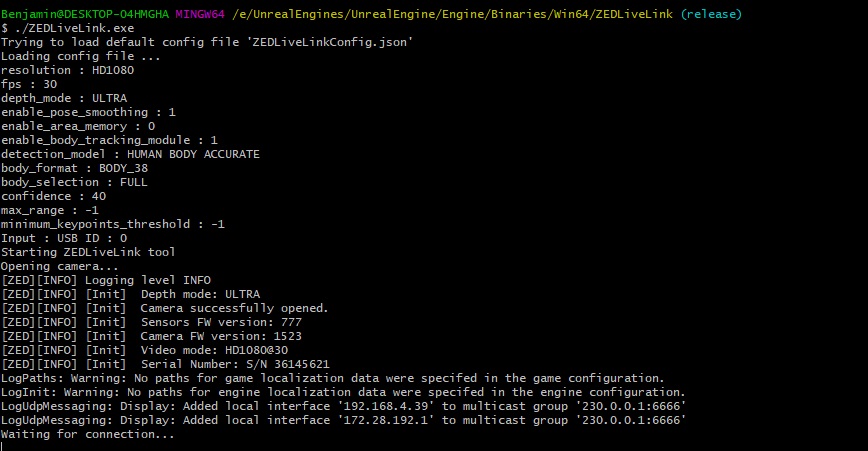Click the Serial Number S/N 36145621 text
868x451 pixels.
(x=235, y=364)
